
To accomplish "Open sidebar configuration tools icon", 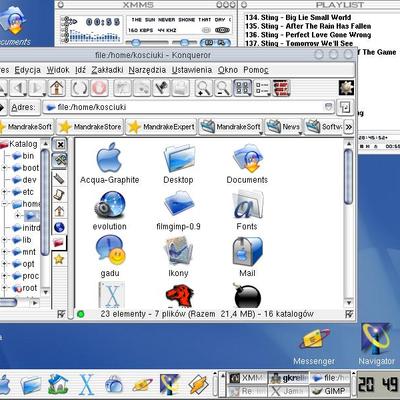I will [59, 161].
